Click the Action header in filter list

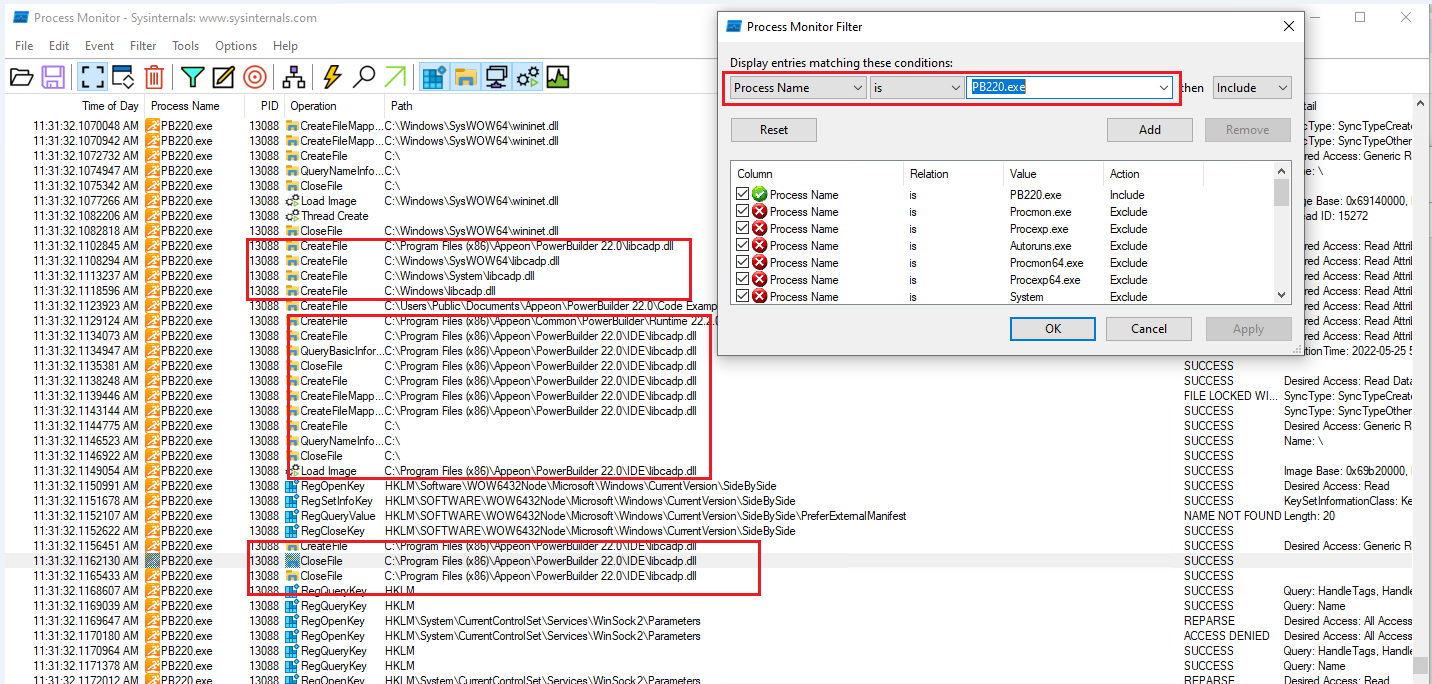pos(1125,174)
